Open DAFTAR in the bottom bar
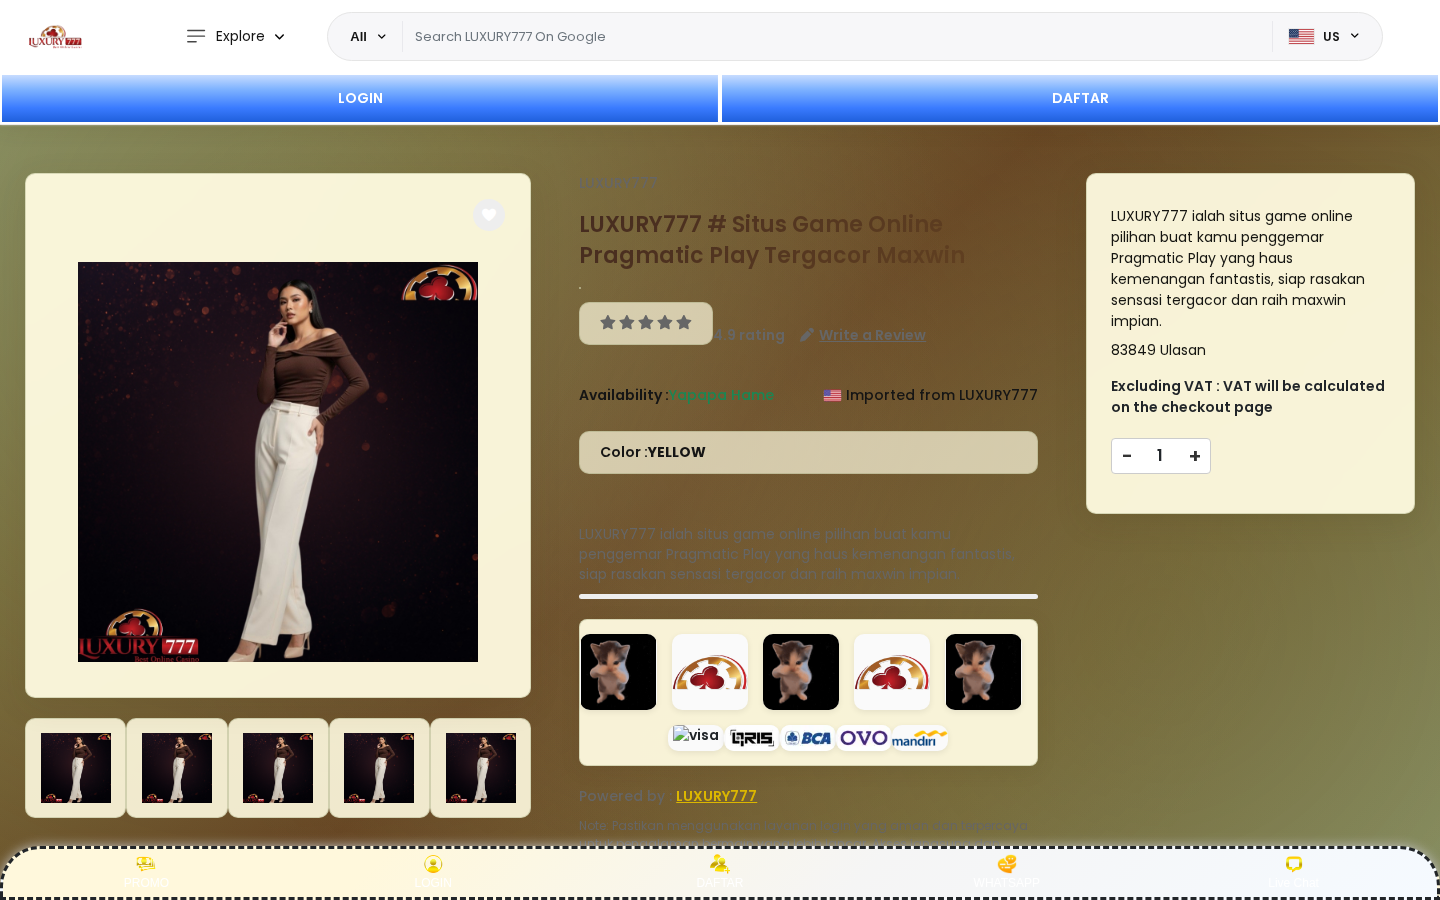This screenshot has width=1440, height=900. click(720, 872)
